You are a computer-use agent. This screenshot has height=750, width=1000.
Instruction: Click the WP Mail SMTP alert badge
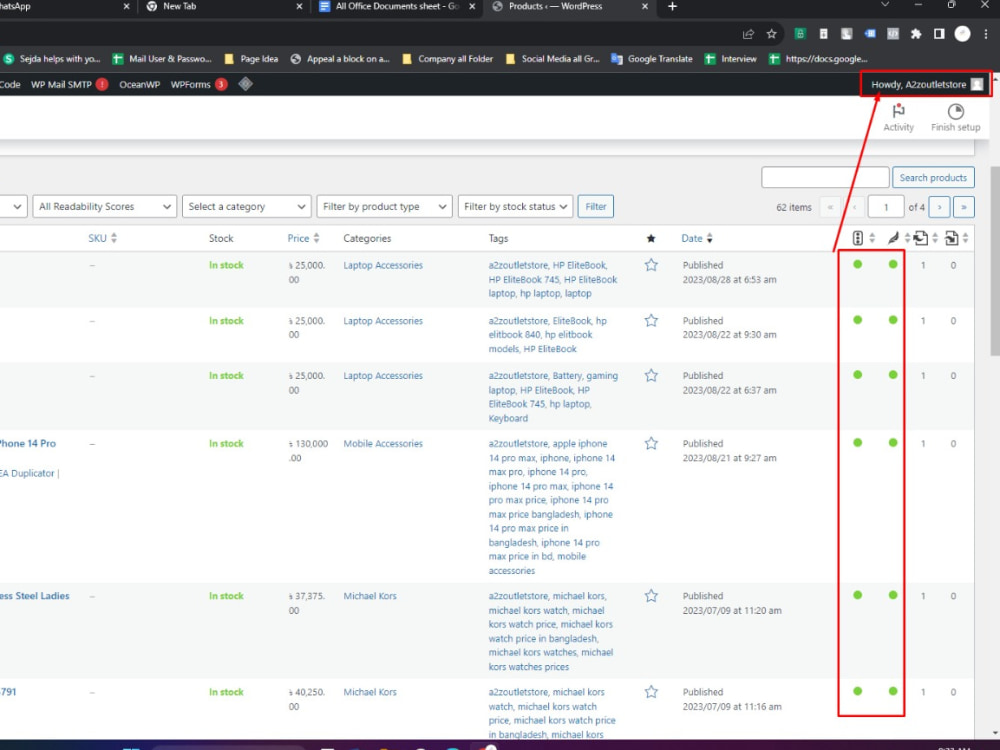point(102,84)
